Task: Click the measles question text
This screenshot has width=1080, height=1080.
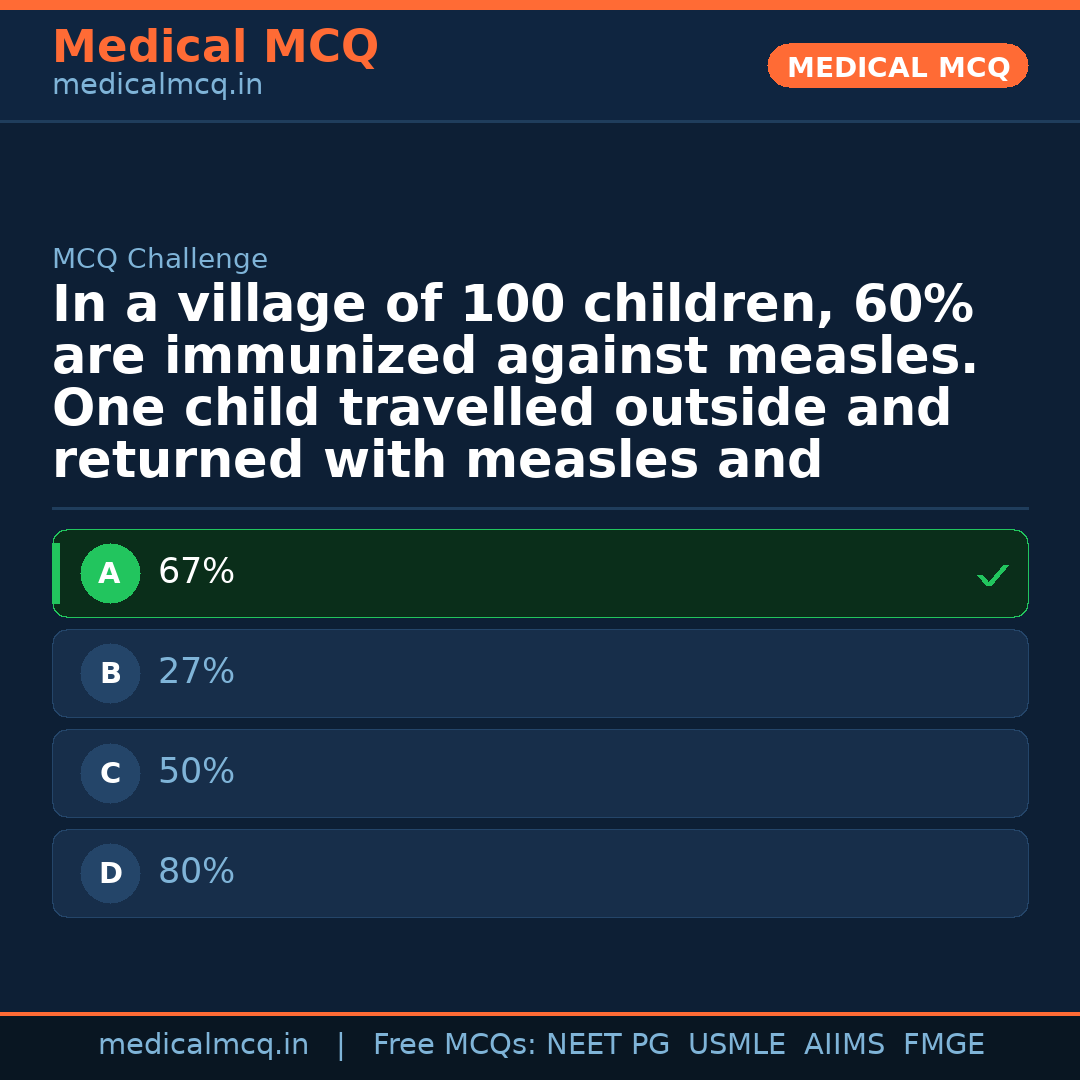Action: click(x=514, y=383)
